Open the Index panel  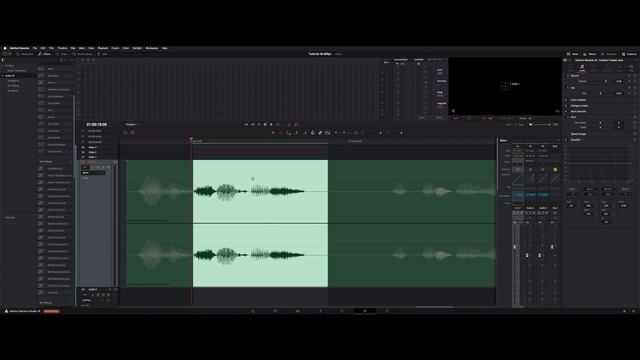(x=62, y=54)
